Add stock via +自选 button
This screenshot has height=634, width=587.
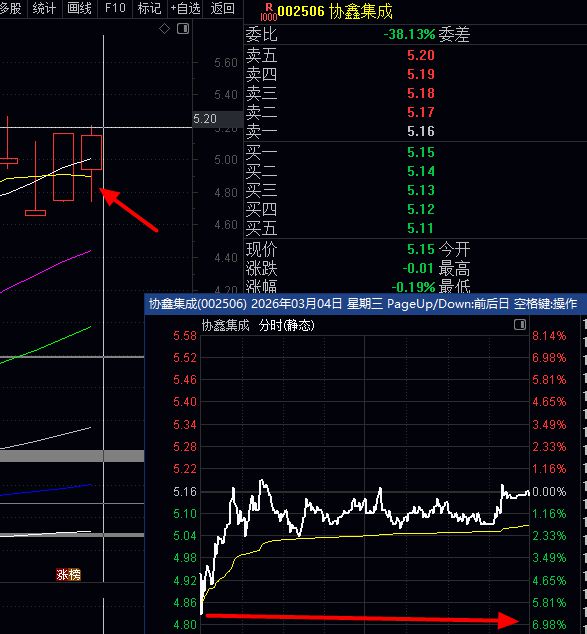tap(186, 8)
